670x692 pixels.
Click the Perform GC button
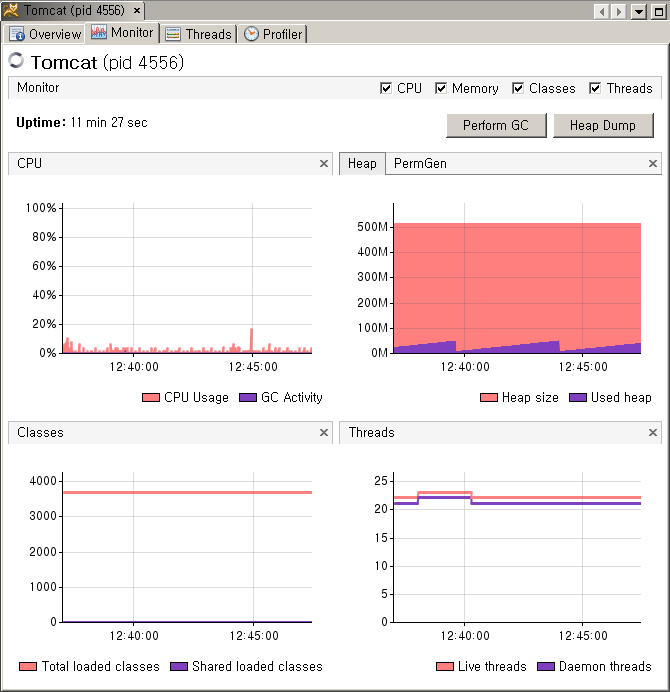pos(496,125)
